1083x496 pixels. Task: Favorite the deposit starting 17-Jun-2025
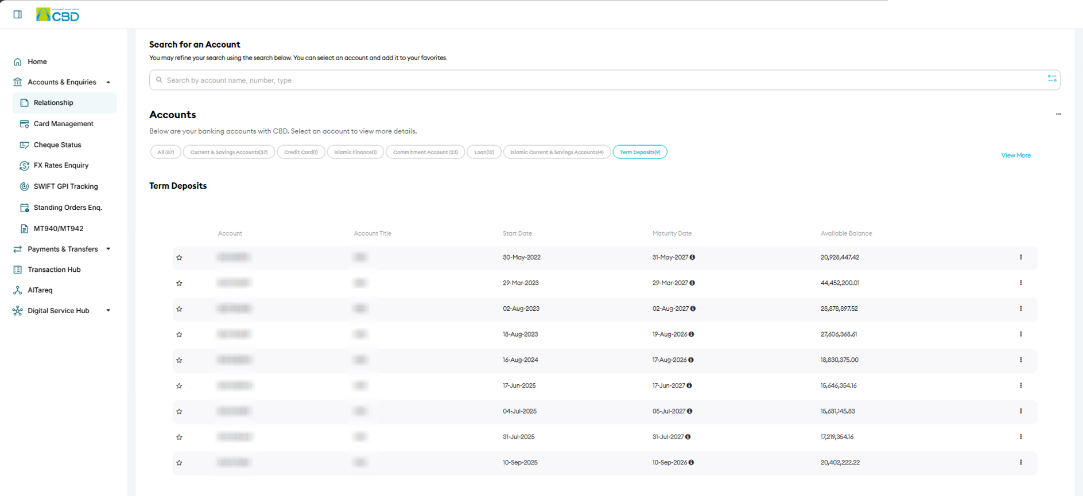pos(179,385)
